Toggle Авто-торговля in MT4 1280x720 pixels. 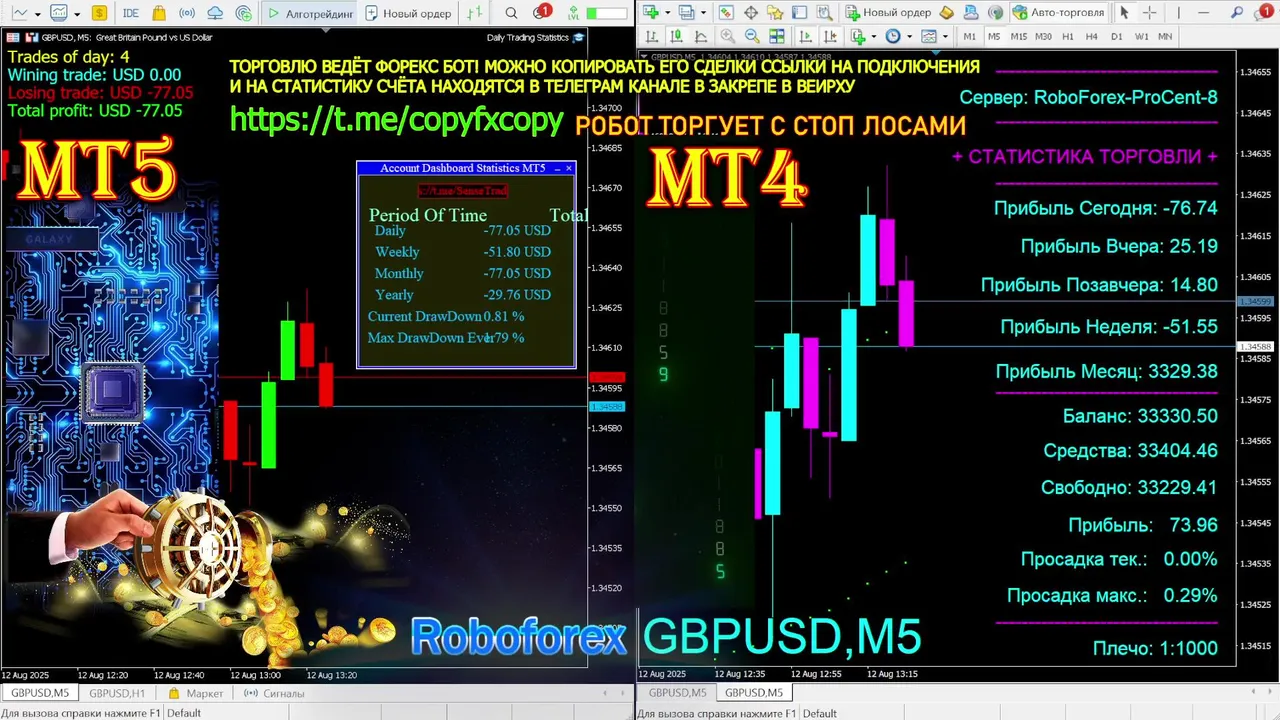pos(1058,12)
